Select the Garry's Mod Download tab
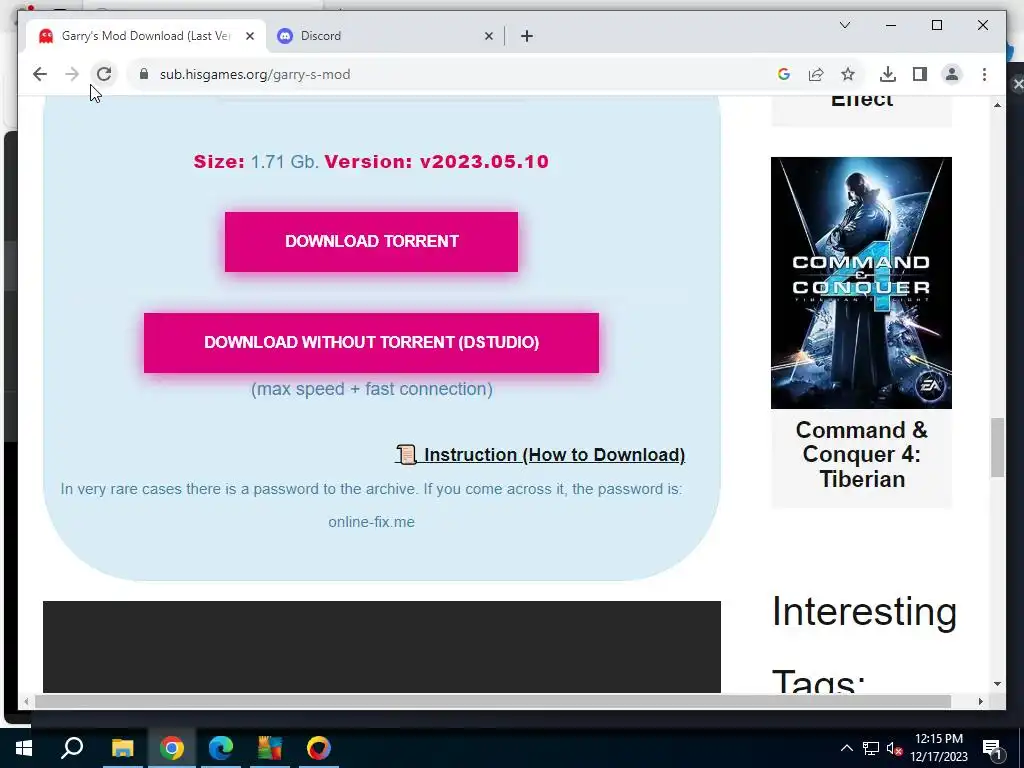Viewport: 1024px width, 768px height. [x=144, y=36]
